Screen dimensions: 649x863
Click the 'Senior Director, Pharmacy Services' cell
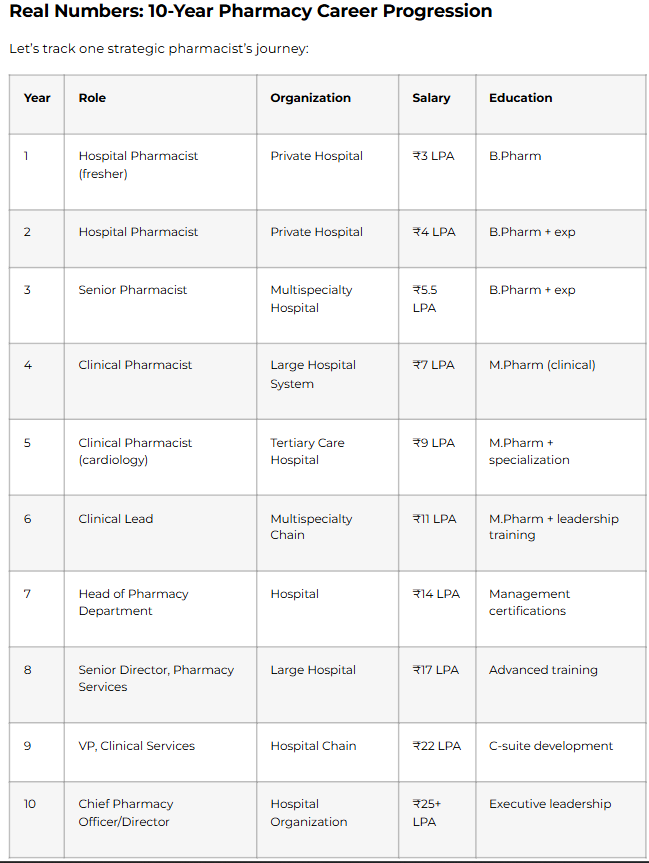(156, 678)
